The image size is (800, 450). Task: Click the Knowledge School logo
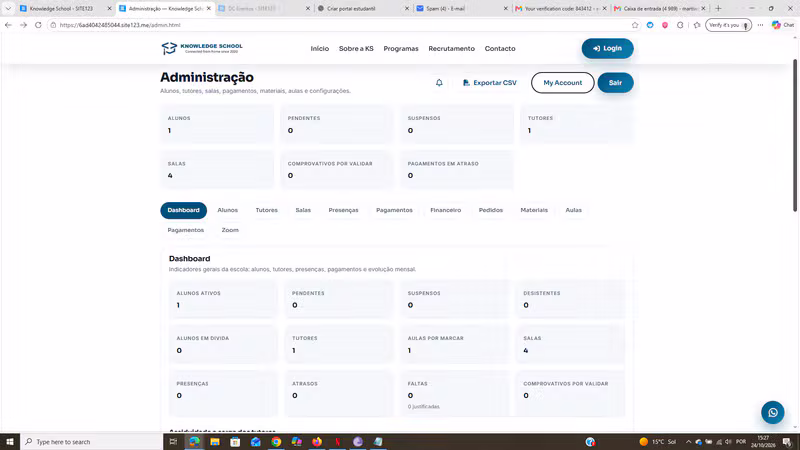point(202,48)
